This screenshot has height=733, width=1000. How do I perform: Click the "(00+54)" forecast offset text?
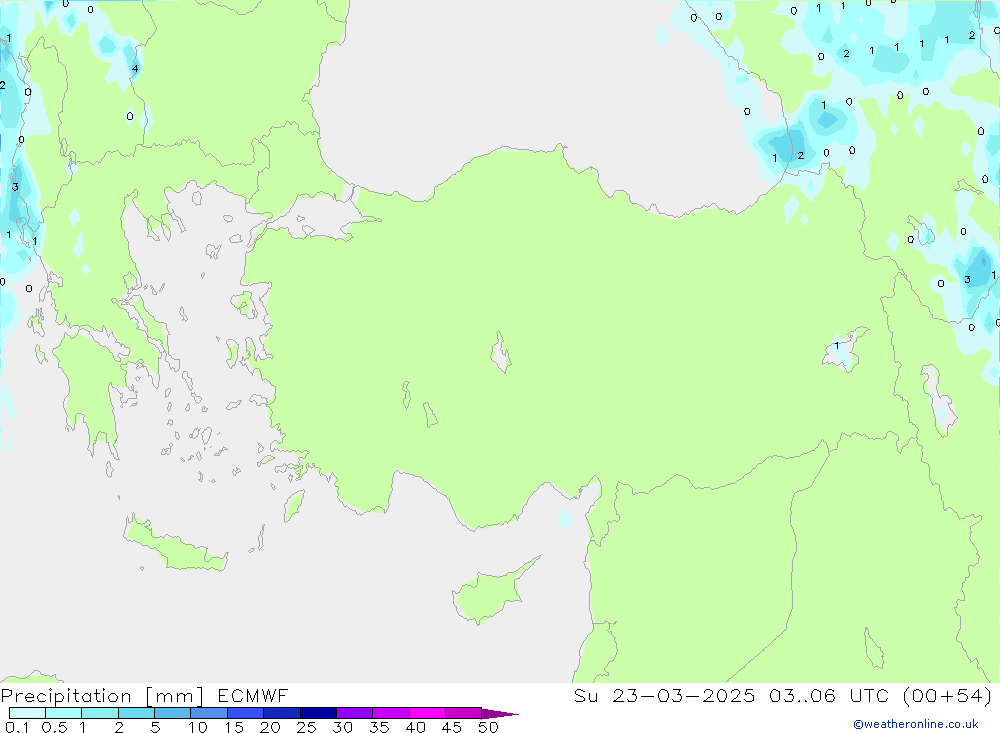(948, 696)
